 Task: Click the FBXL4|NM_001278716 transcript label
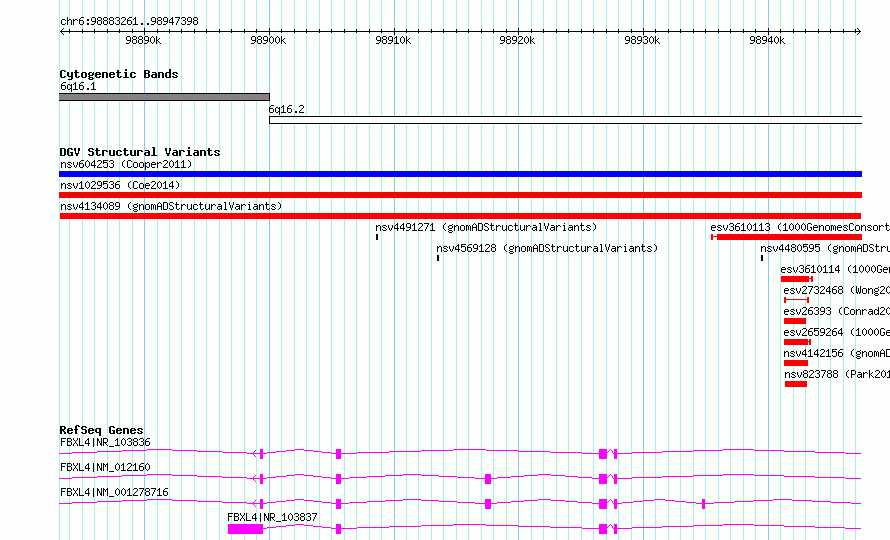coord(114,492)
